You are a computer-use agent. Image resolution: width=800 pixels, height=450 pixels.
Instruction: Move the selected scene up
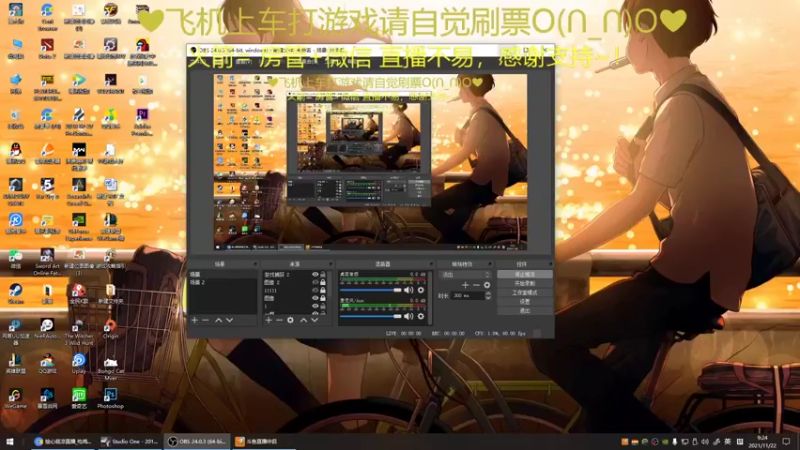pos(218,320)
